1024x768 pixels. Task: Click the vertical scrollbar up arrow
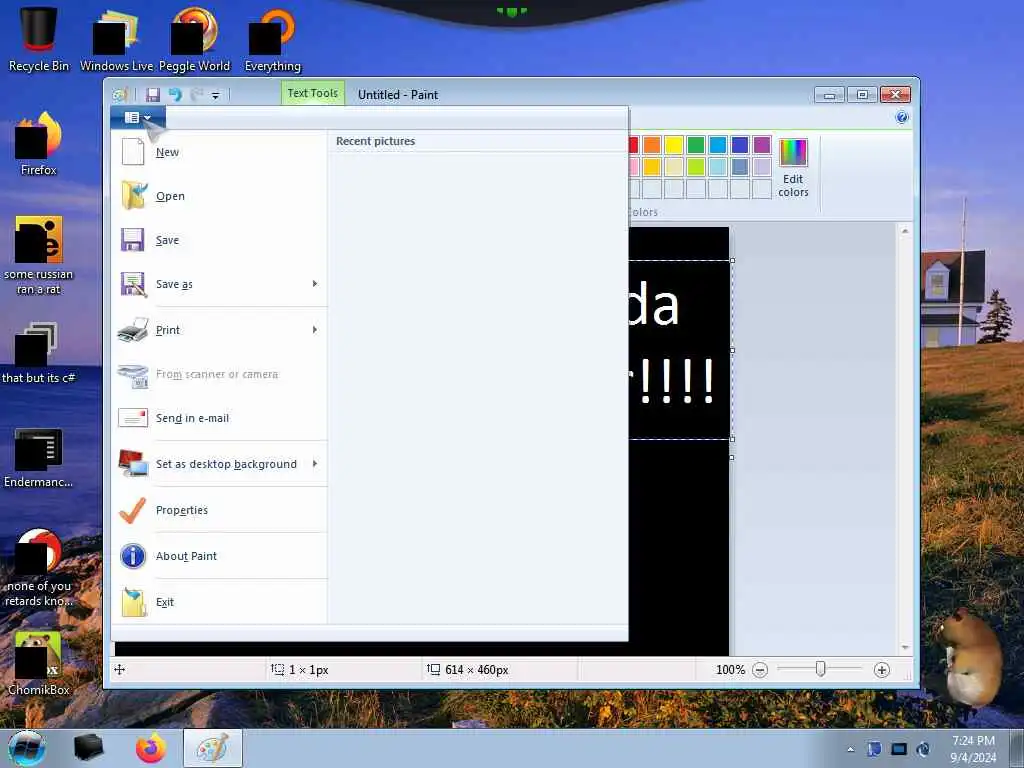(905, 231)
